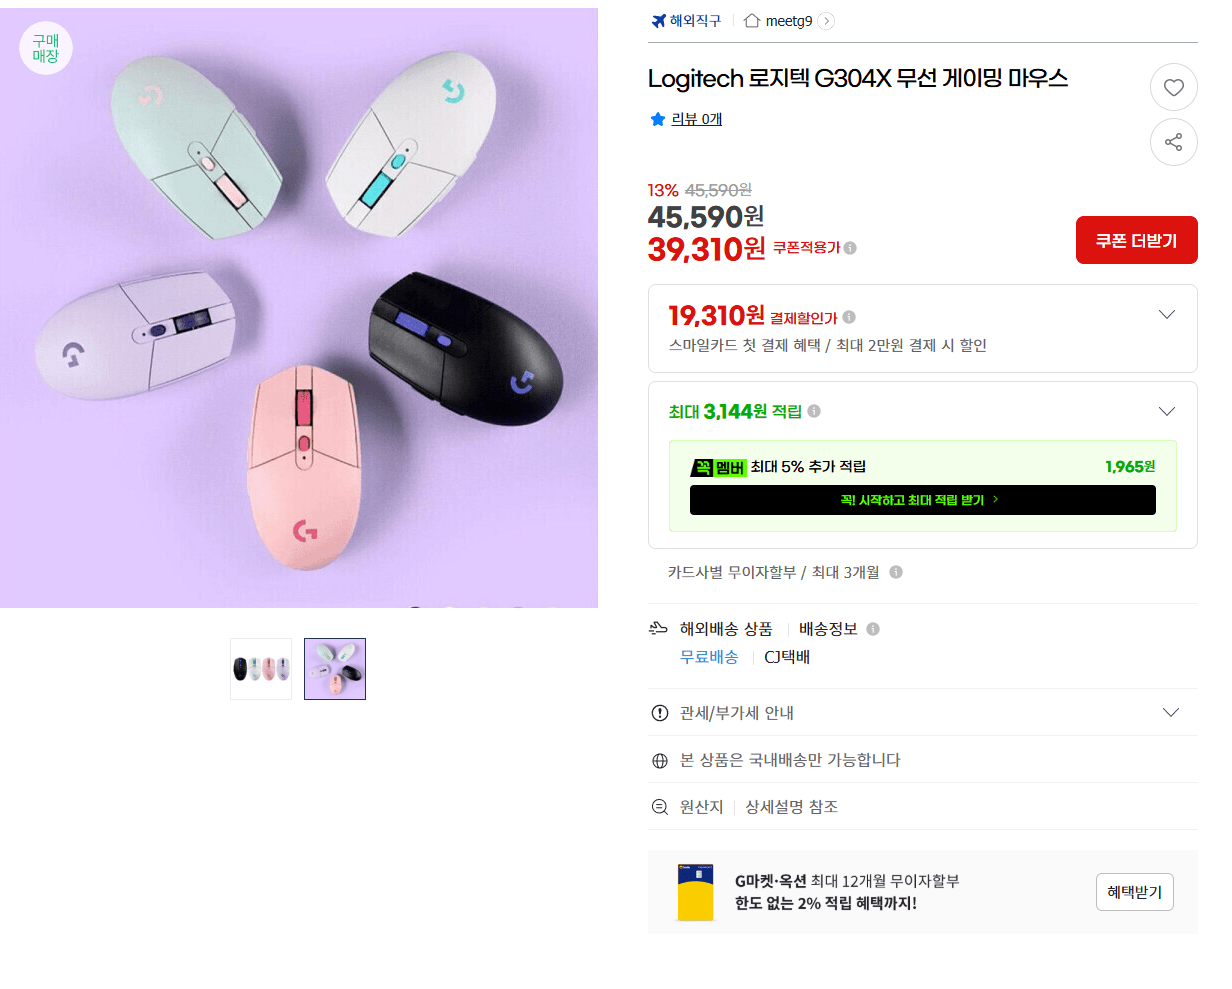Click the 쿠폰 더받기 button
Screen dimensions: 1232x989
pos(1136,240)
